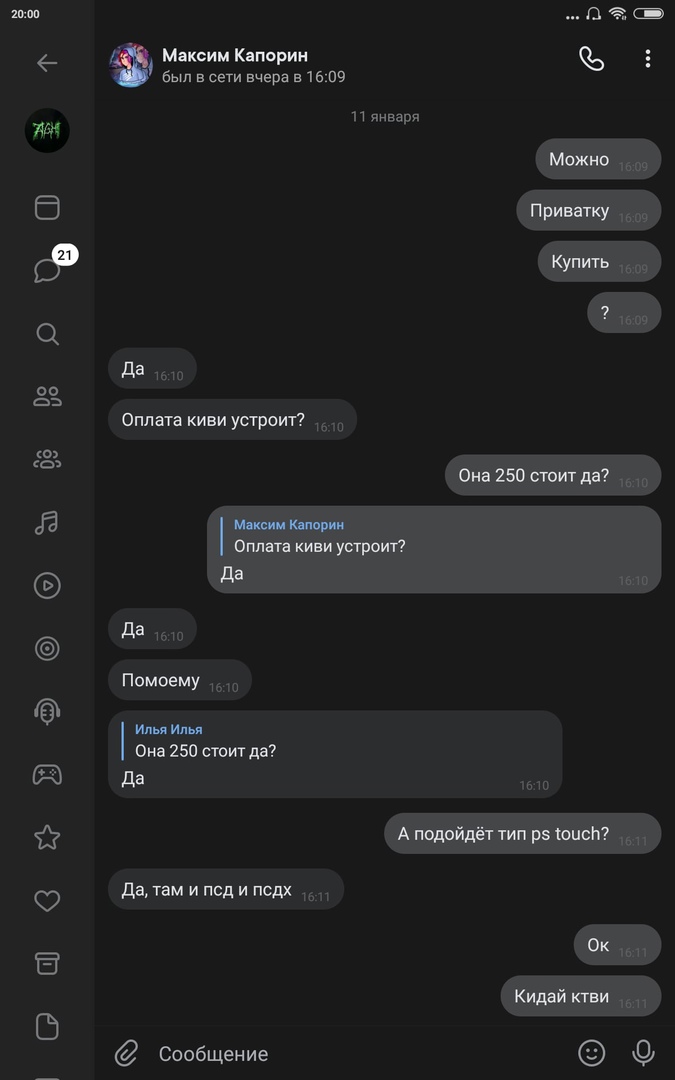Open the communities groups icon
Viewport: 675px width, 1080px height.
point(47,460)
